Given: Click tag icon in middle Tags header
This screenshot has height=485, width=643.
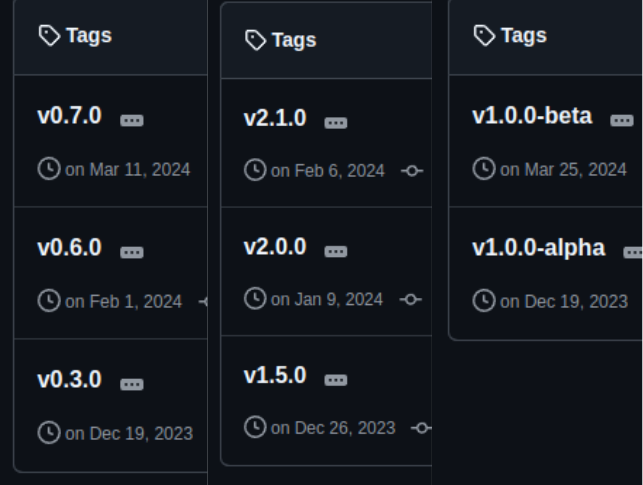Looking at the screenshot, I should click(x=255, y=40).
